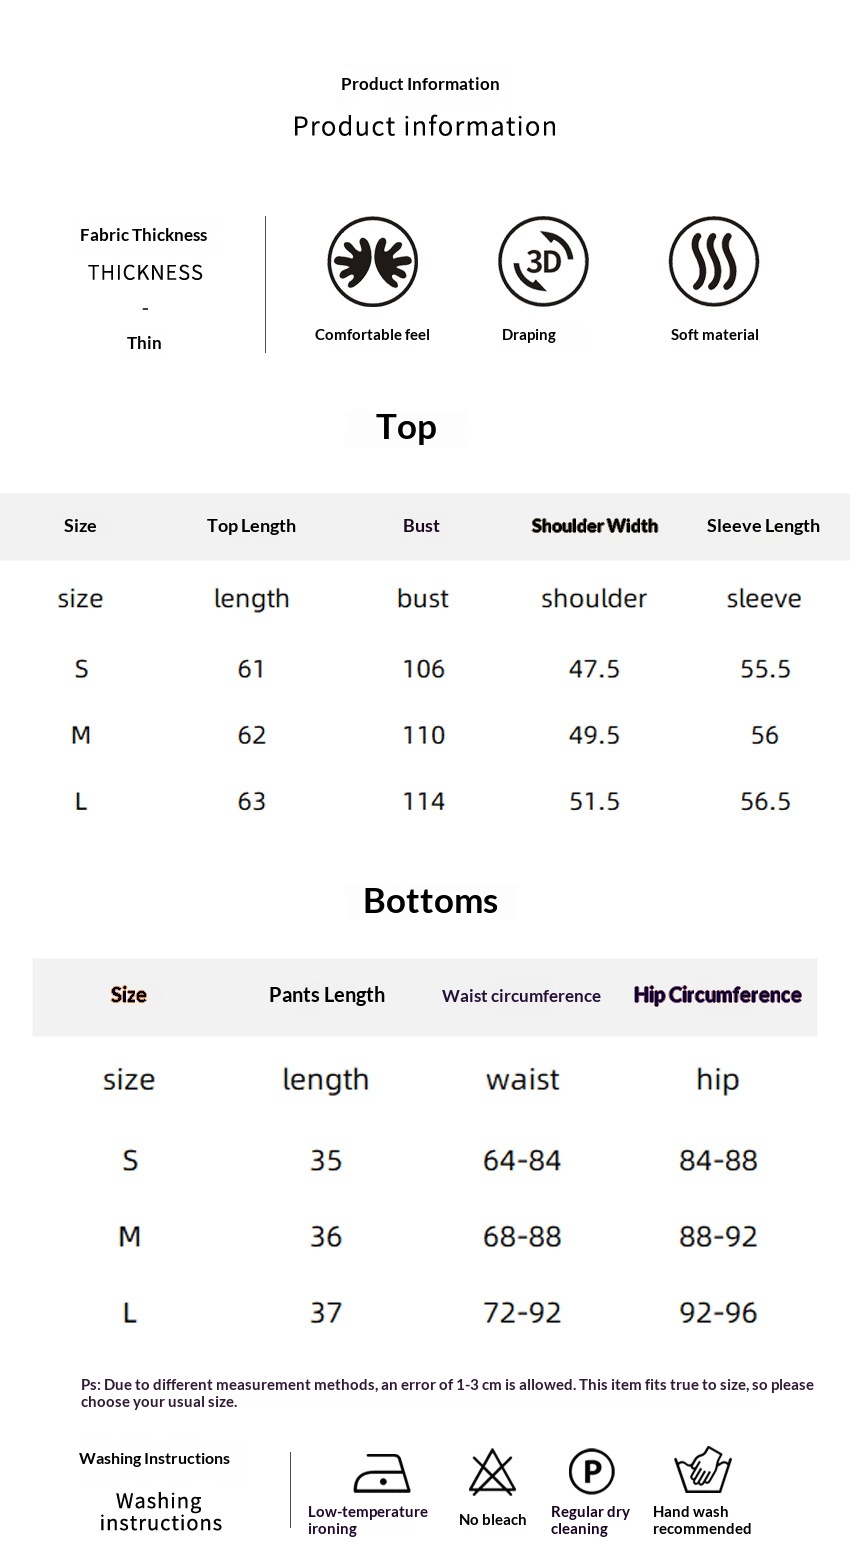The height and width of the screenshot is (1568, 850).
Task: Click the Hand wash recommended icon
Action: coord(703,1470)
